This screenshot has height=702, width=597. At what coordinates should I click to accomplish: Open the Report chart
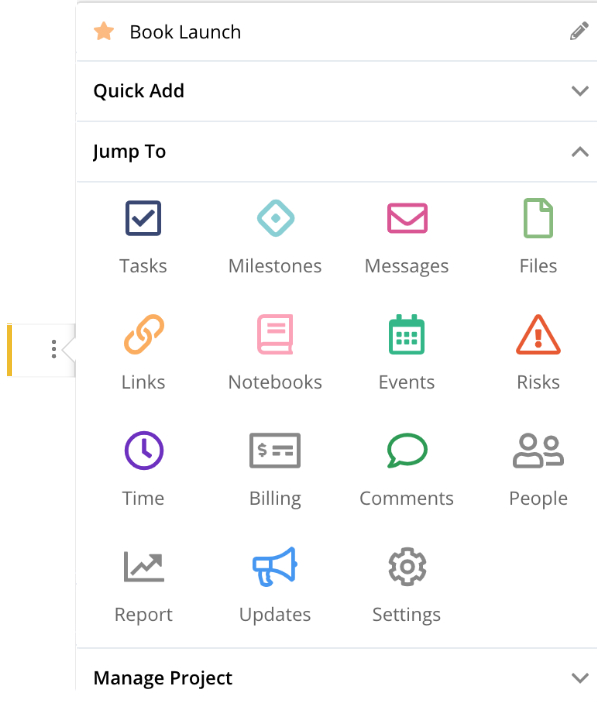(143, 586)
